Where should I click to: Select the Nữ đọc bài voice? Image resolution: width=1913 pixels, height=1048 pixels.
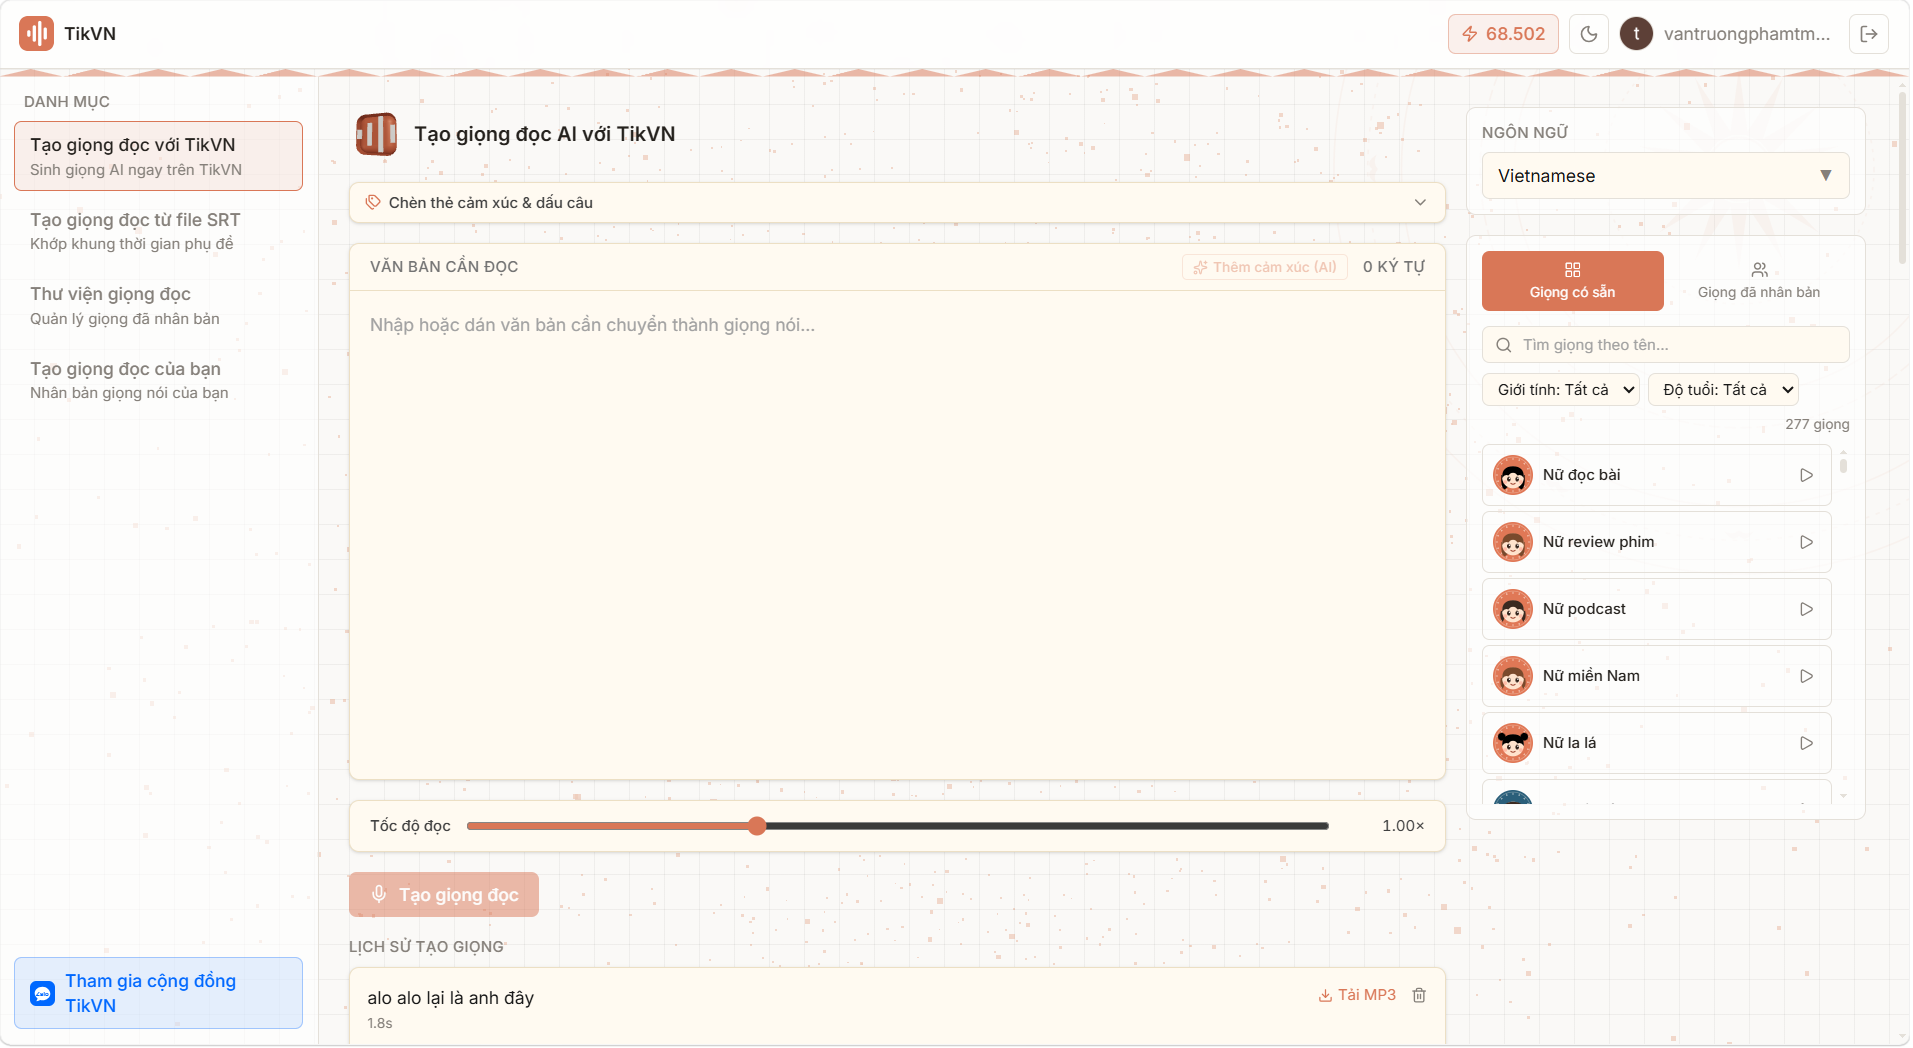[x=1656, y=475]
